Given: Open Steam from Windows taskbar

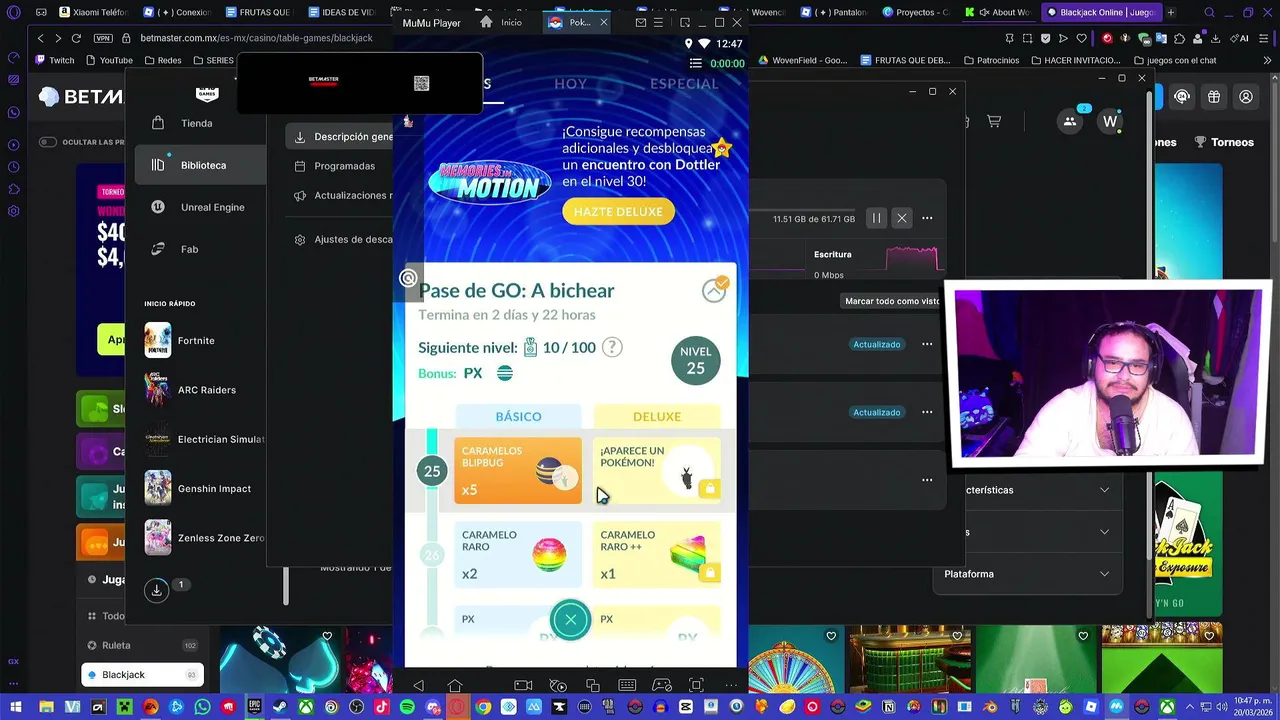Looking at the screenshot, I should (279, 707).
